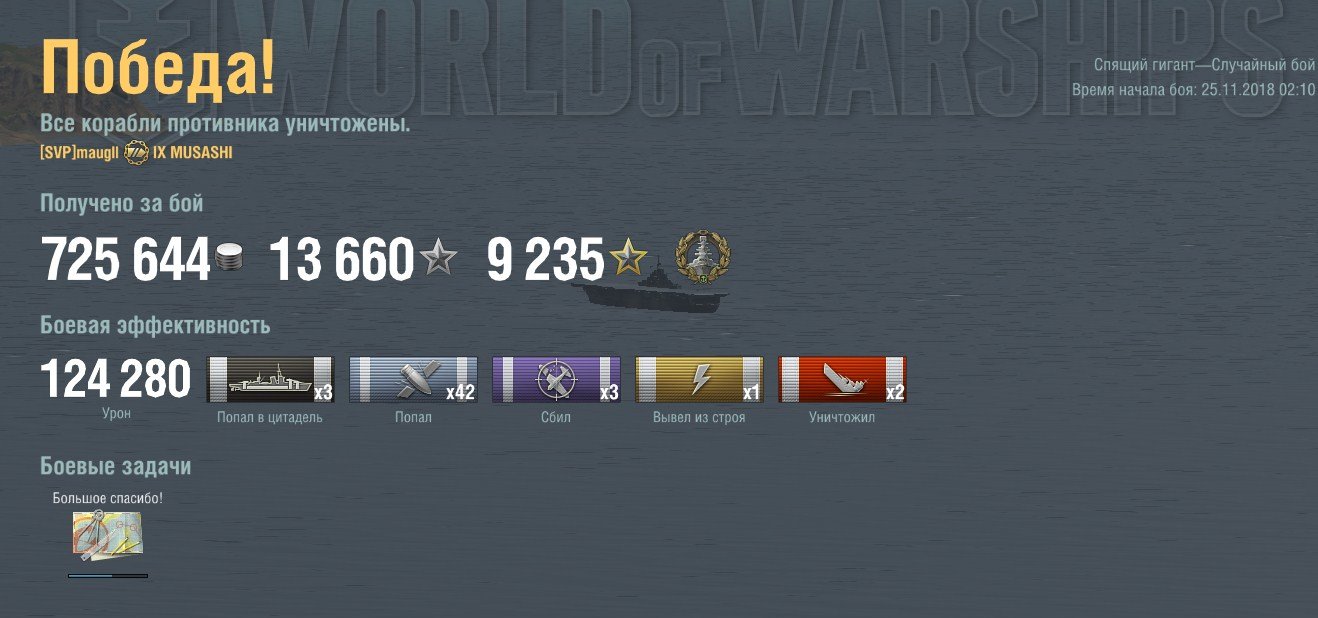Select the red Уничтожил ribbon
The height and width of the screenshot is (618, 1318).
pos(842,380)
